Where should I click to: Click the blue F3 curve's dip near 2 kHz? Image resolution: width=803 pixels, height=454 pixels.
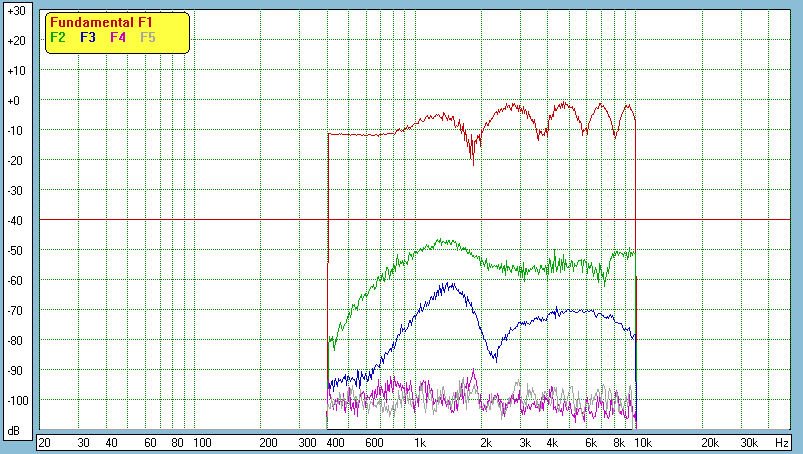pos(493,358)
